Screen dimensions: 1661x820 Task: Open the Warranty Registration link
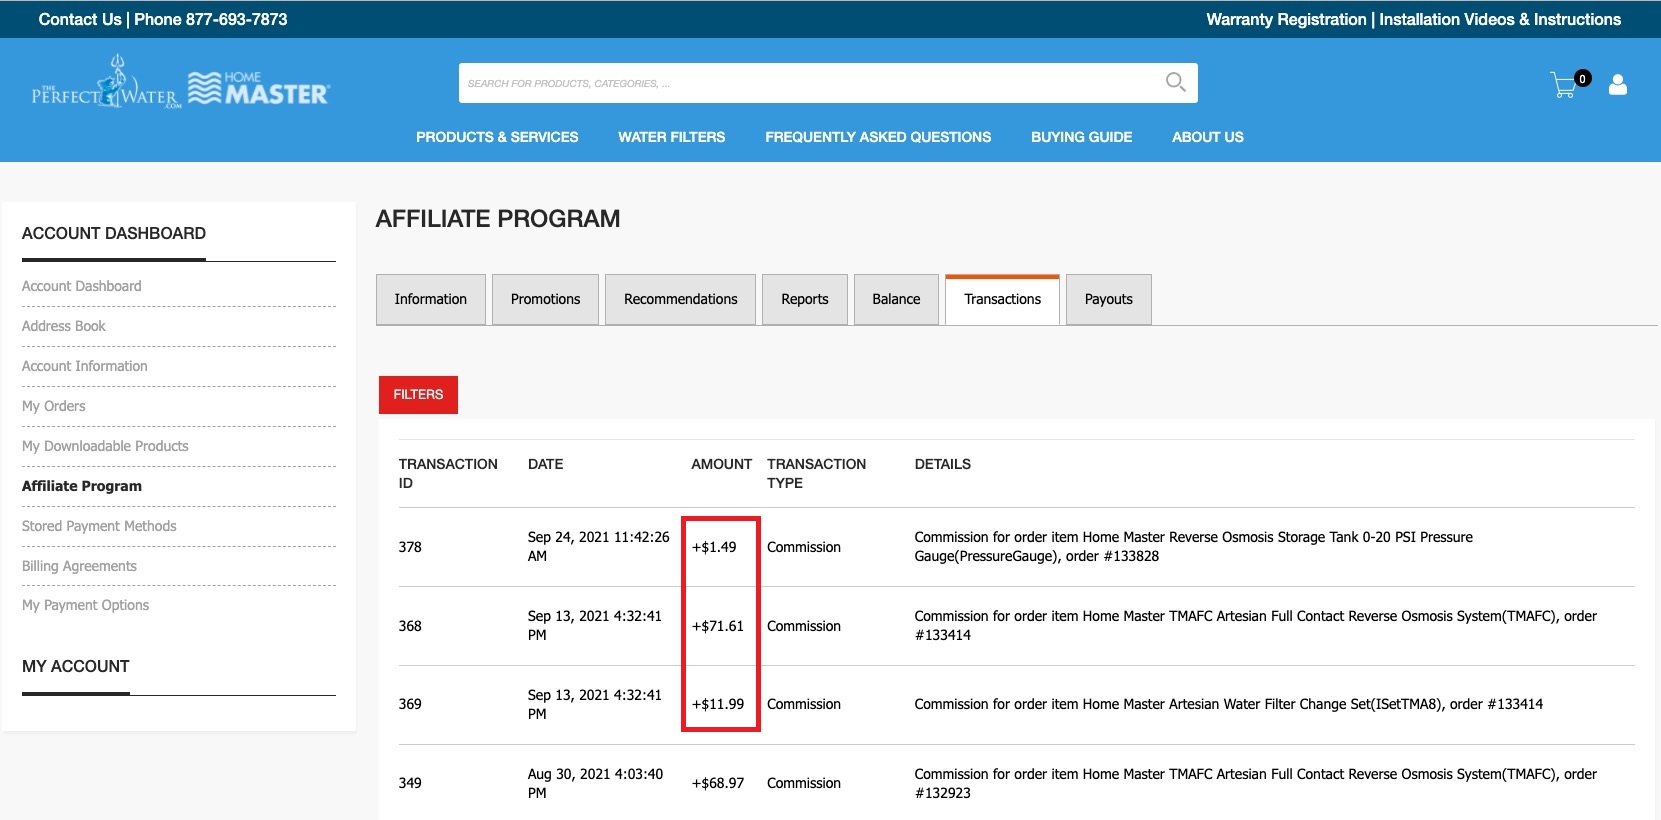1286,19
